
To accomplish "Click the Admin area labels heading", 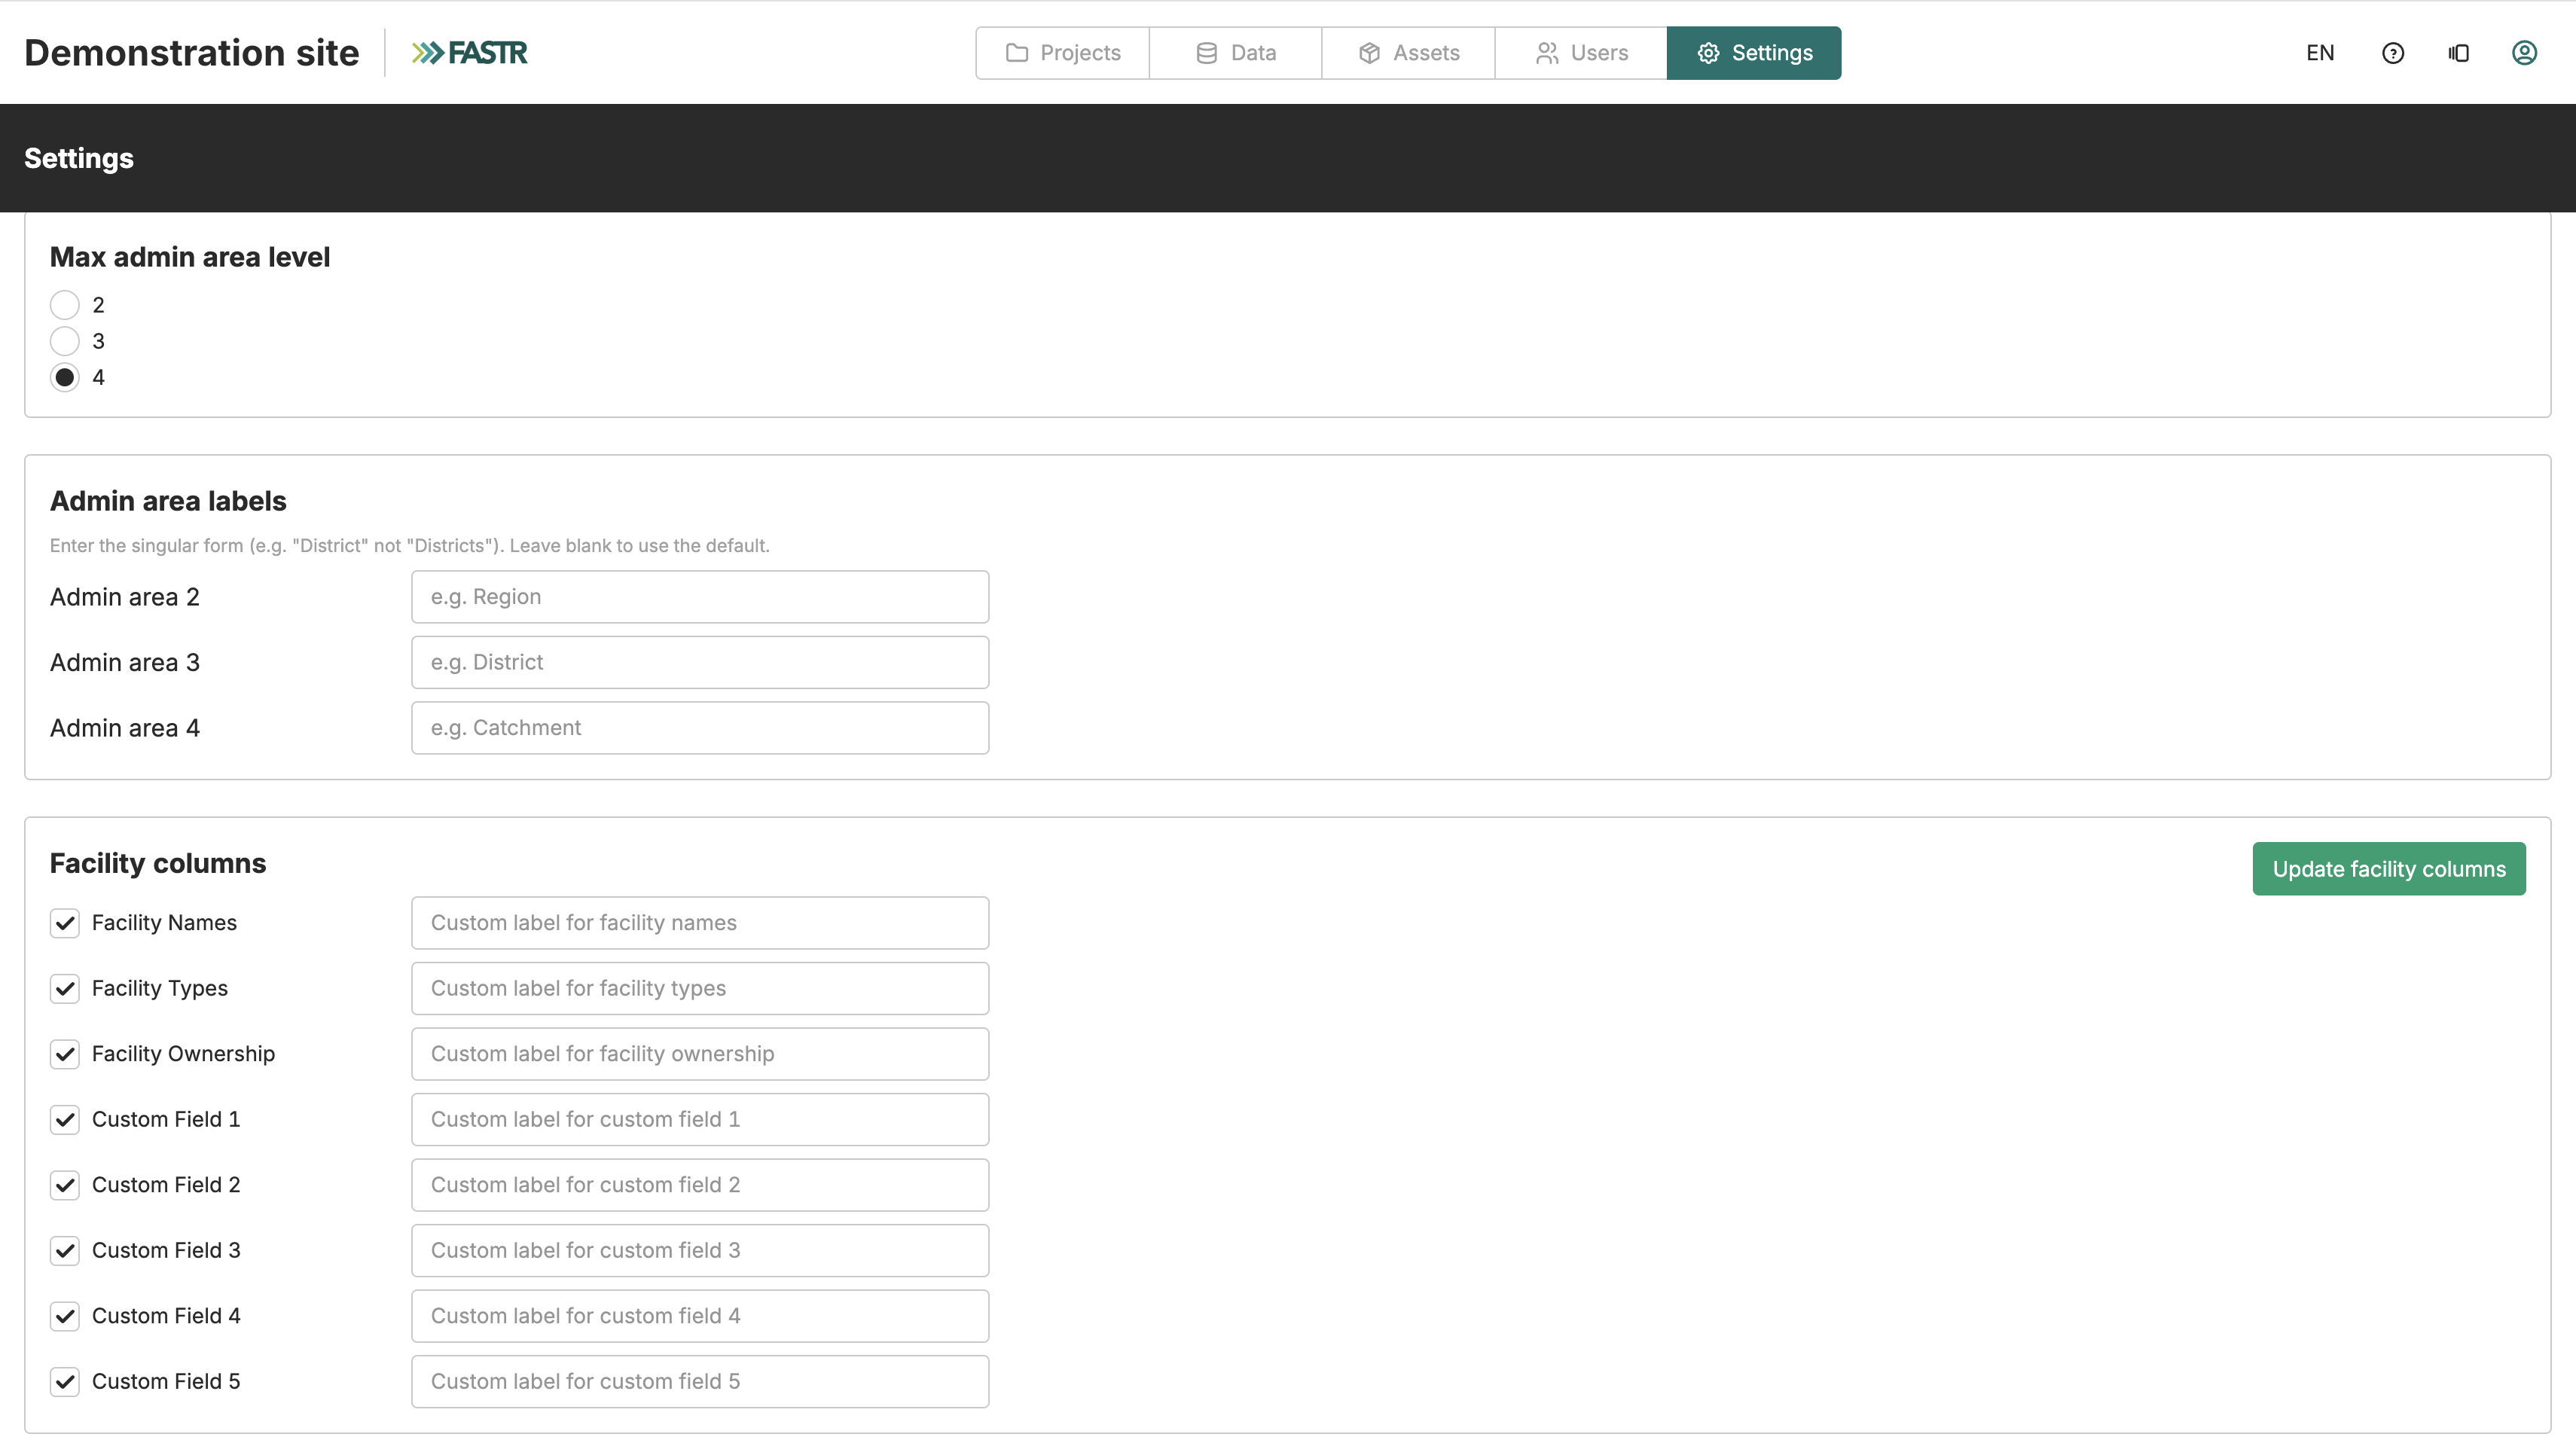I will pyautogui.click(x=168, y=501).
